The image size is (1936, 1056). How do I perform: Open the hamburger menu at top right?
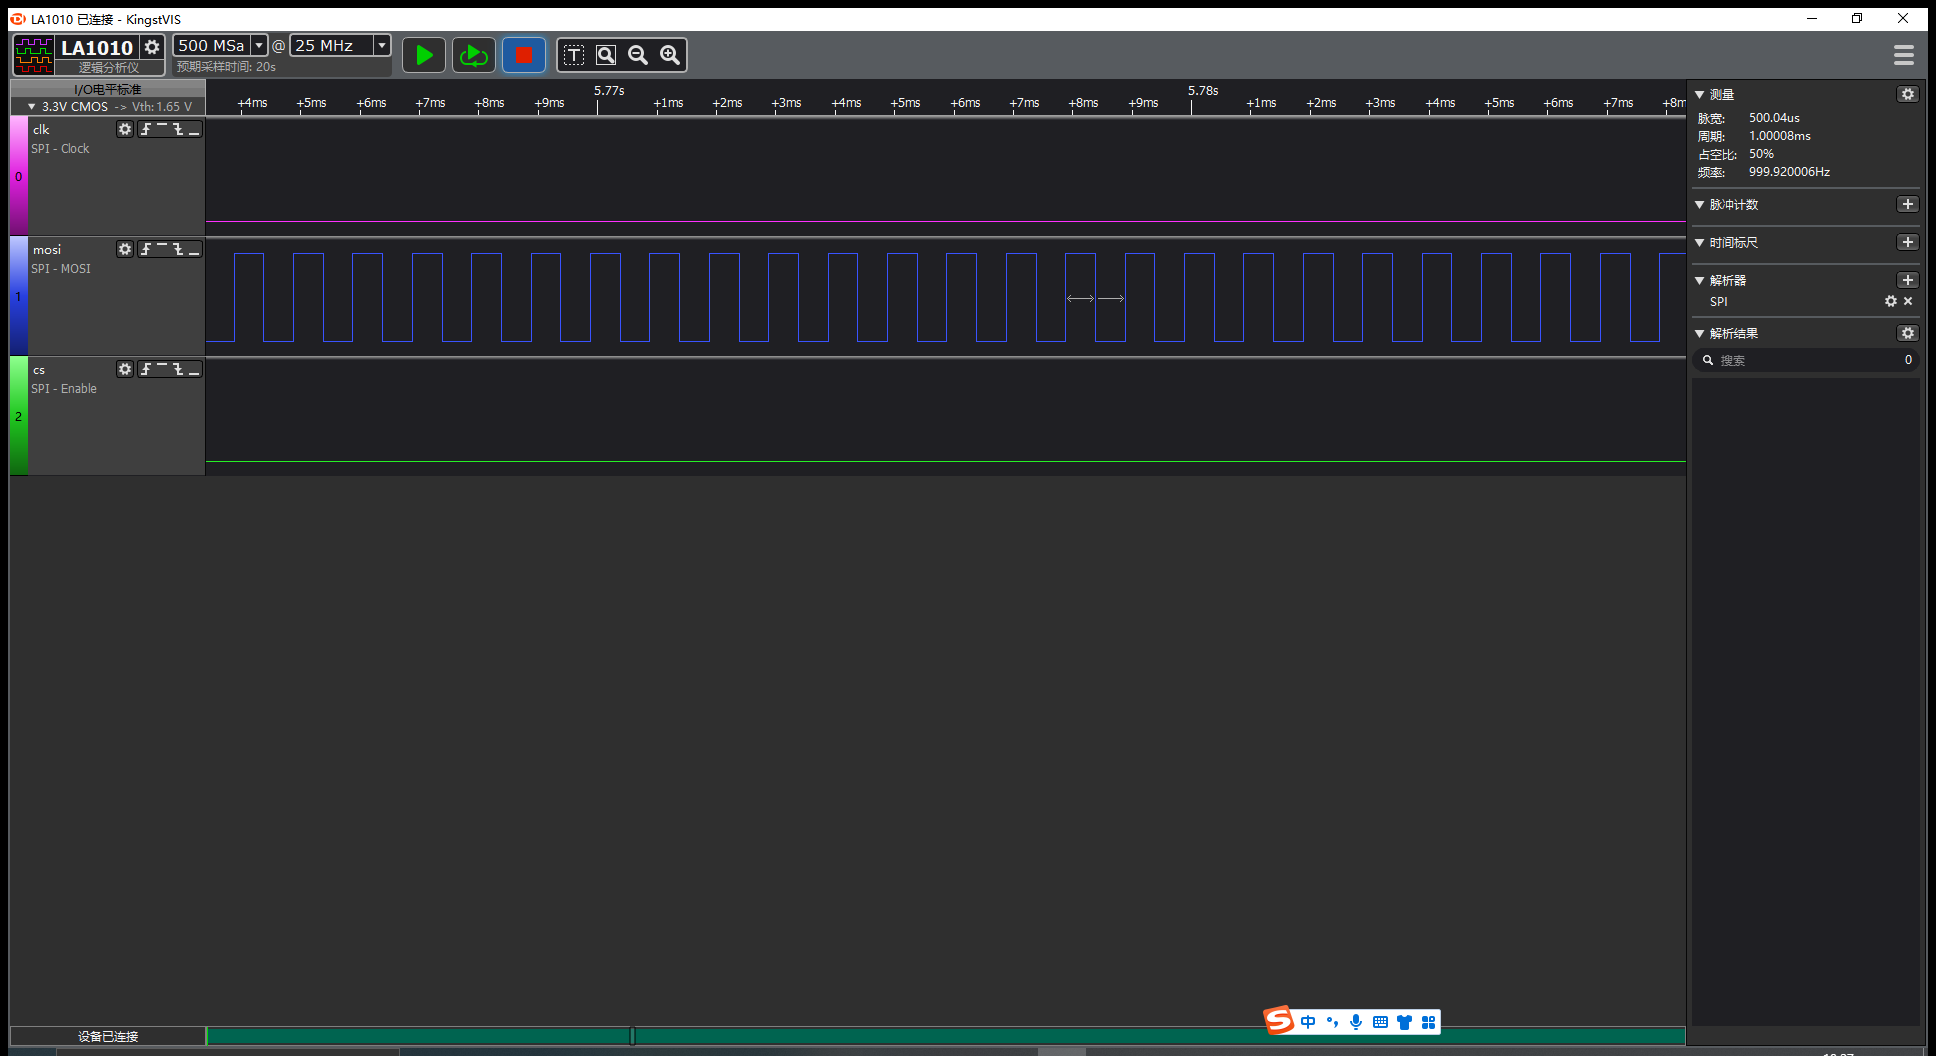(x=1904, y=55)
